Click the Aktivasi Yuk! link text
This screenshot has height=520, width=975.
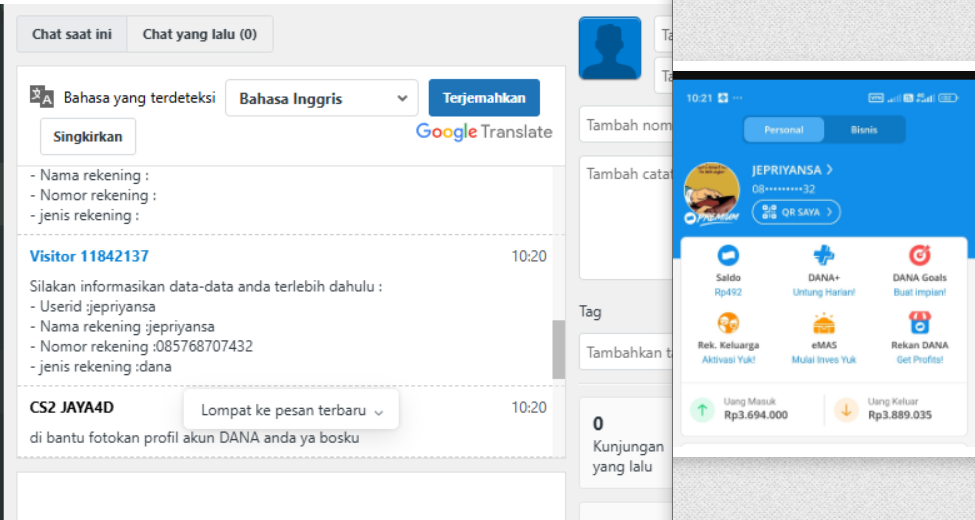[x=728, y=360]
